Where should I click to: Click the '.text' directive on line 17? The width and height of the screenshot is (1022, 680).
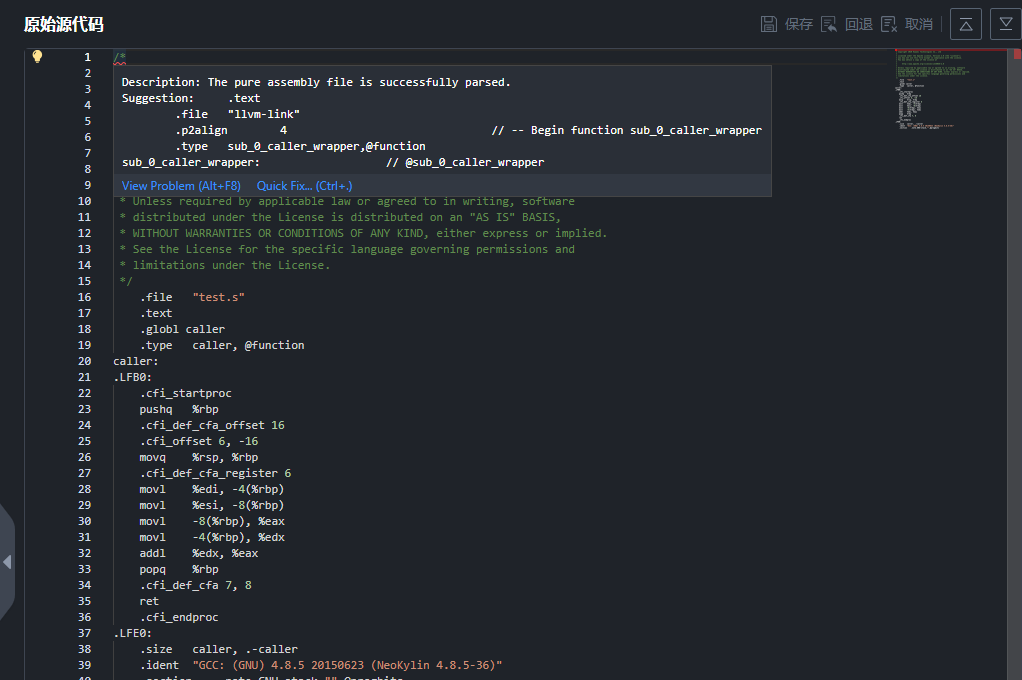tap(156, 314)
